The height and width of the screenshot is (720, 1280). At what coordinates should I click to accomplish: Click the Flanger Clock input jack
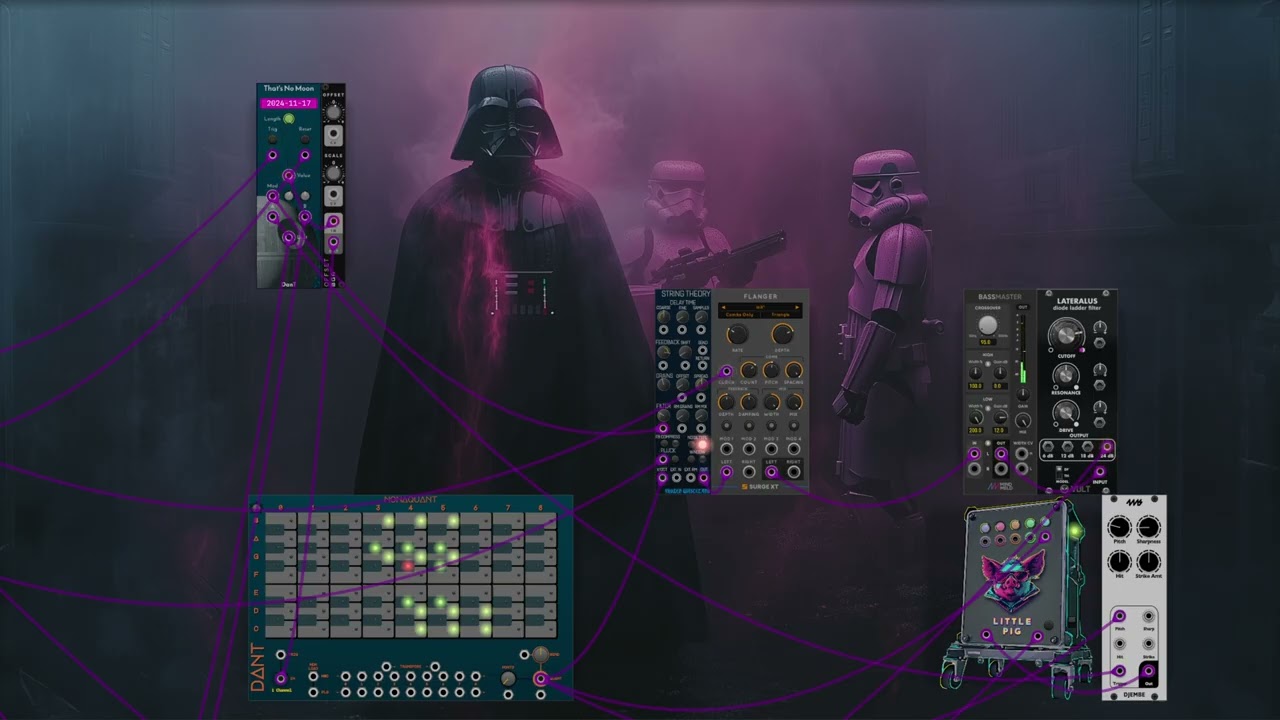pos(726,372)
